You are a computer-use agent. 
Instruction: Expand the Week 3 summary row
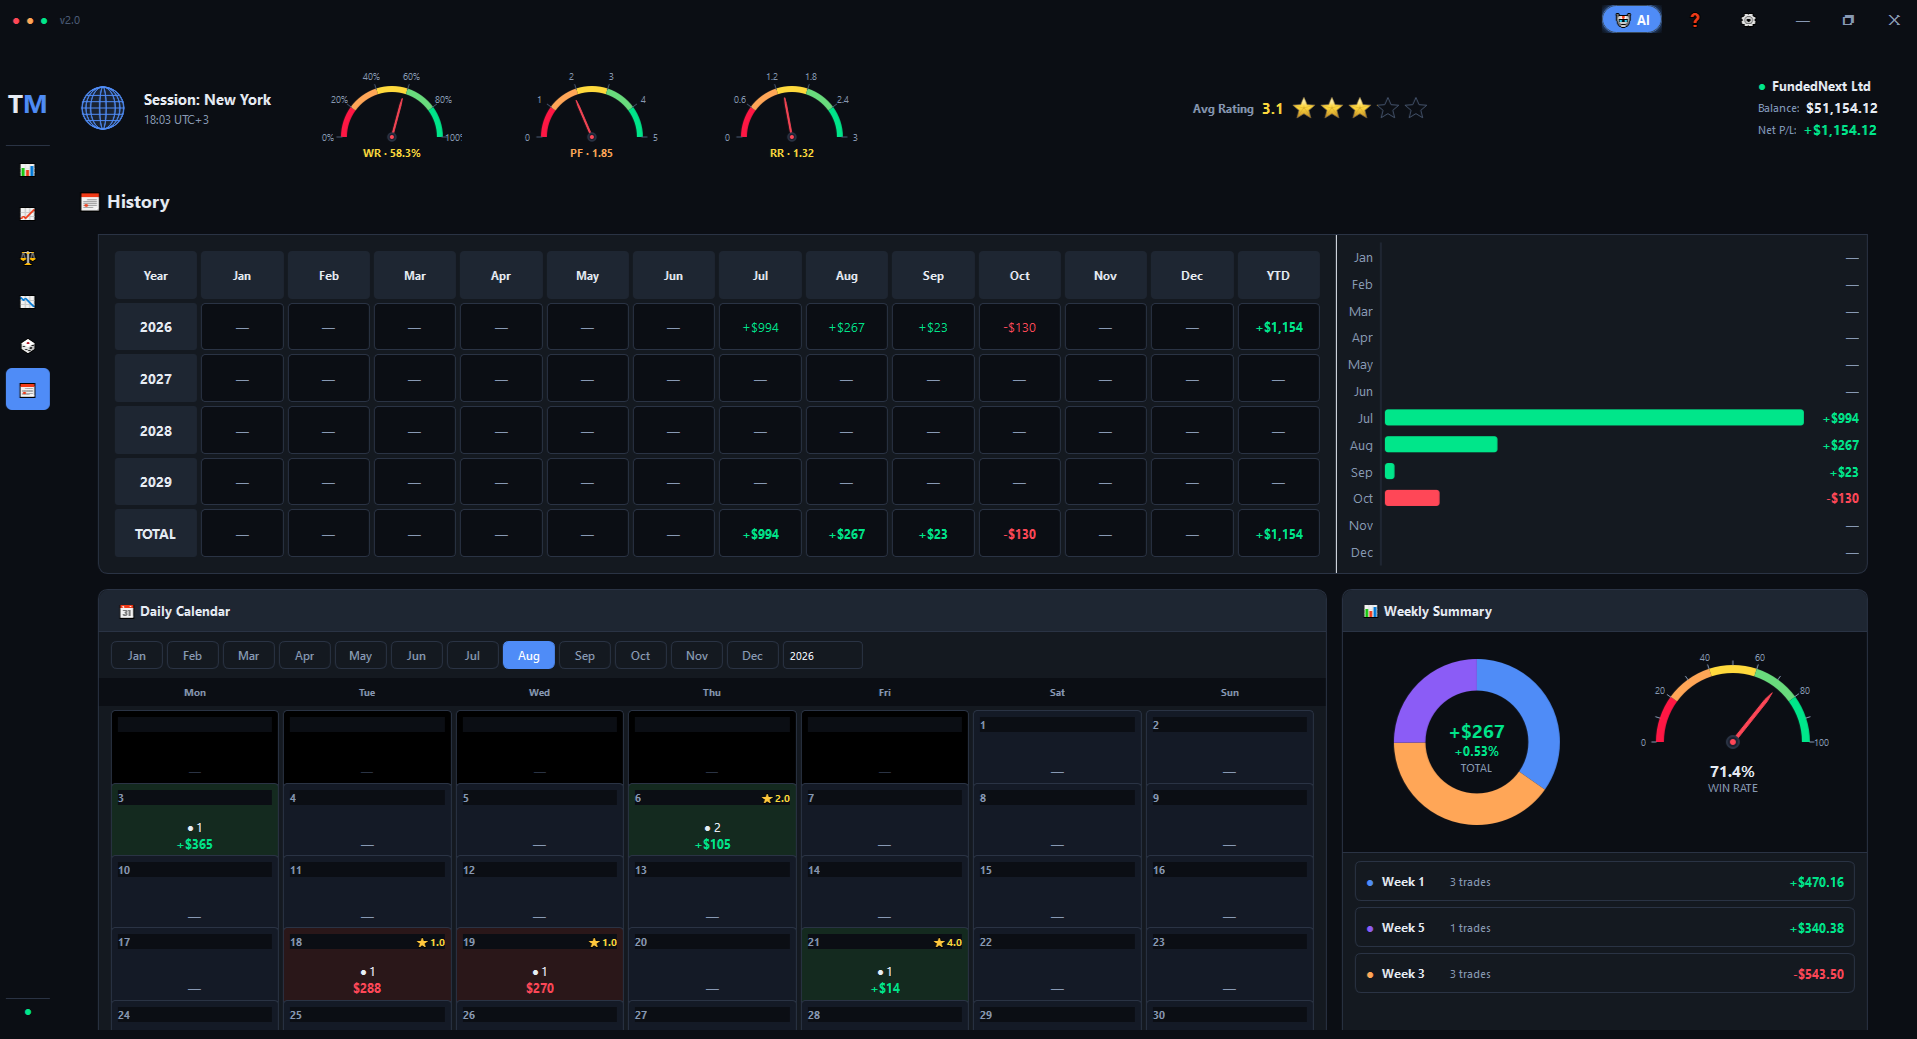1604,974
